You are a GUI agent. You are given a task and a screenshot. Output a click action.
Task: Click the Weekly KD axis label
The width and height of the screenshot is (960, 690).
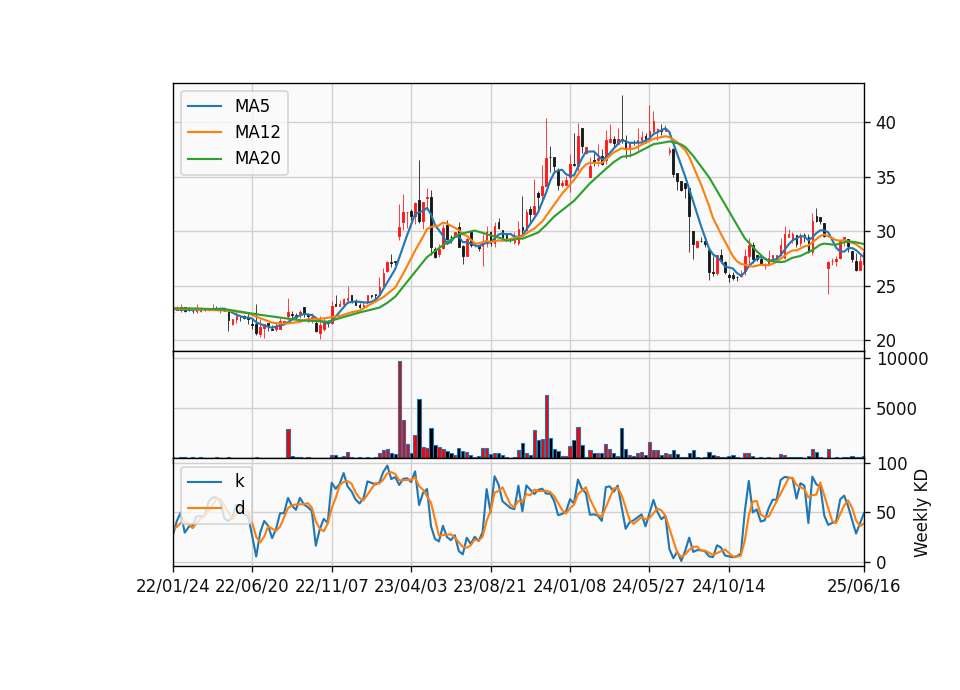921,513
